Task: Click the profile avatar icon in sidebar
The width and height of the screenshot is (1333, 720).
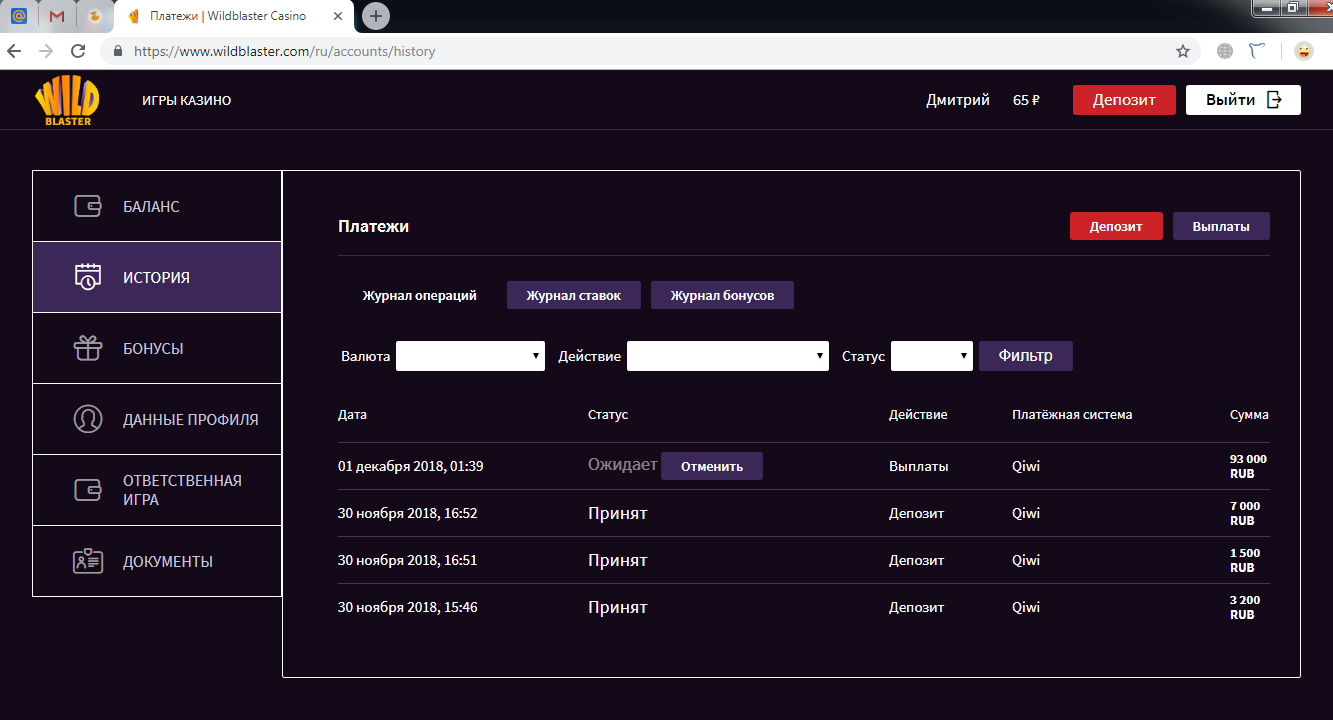Action: click(88, 419)
